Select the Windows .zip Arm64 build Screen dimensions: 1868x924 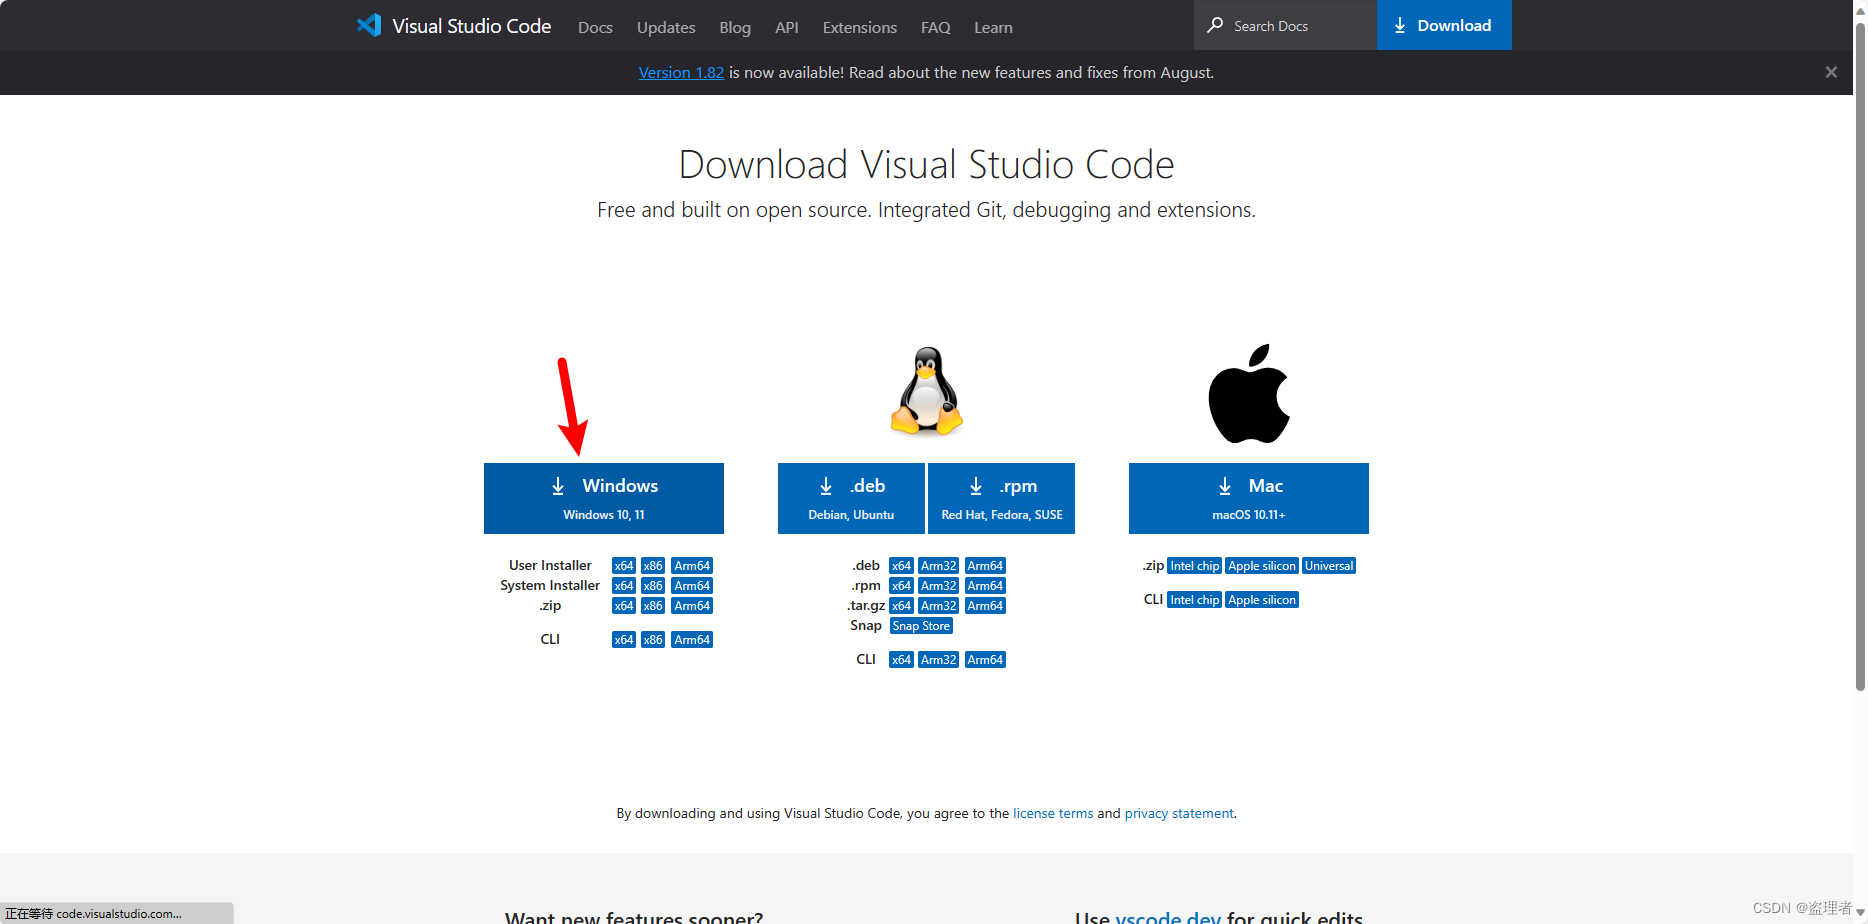point(692,606)
